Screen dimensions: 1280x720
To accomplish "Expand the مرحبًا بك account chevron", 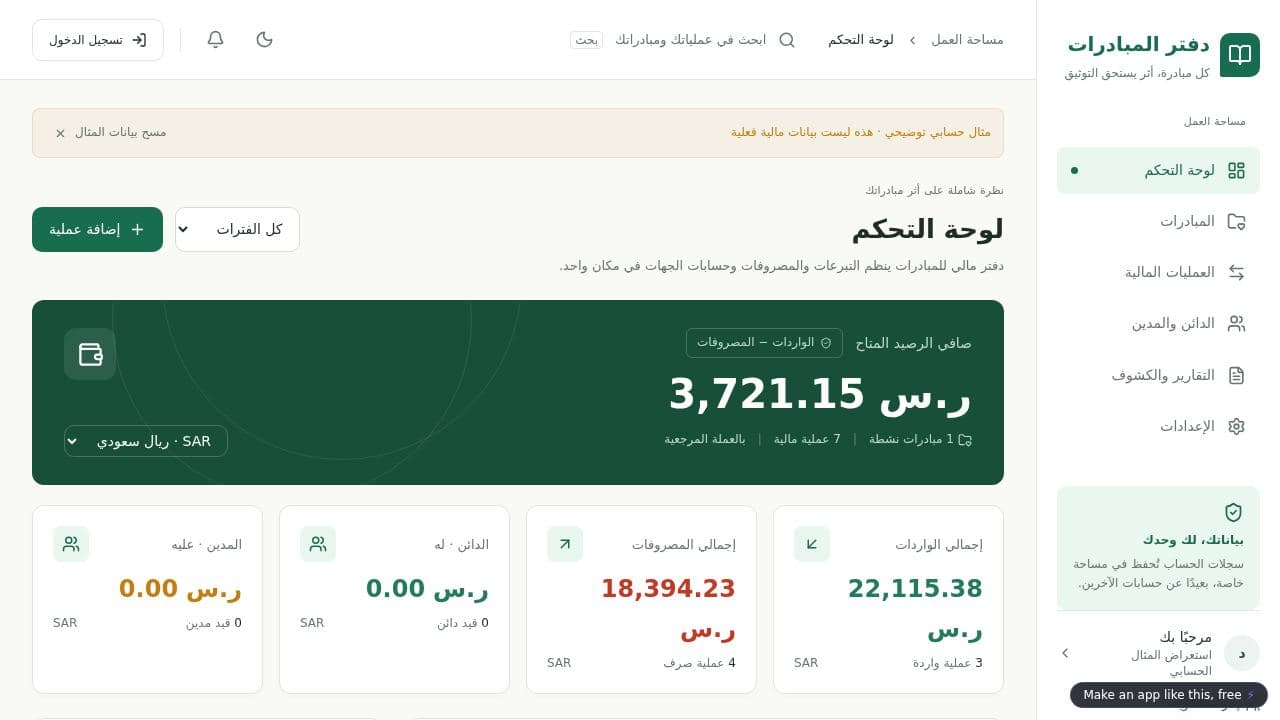I will coord(1065,653).
